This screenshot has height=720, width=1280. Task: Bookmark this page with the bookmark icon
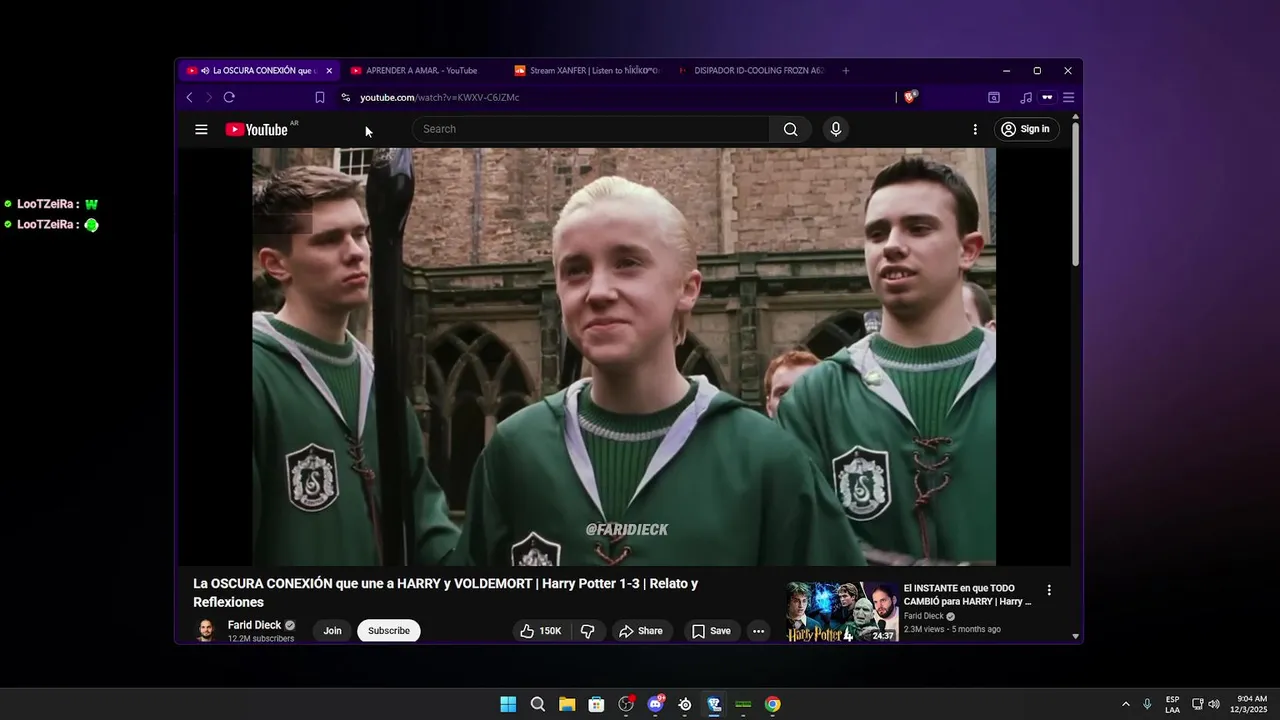tap(320, 97)
